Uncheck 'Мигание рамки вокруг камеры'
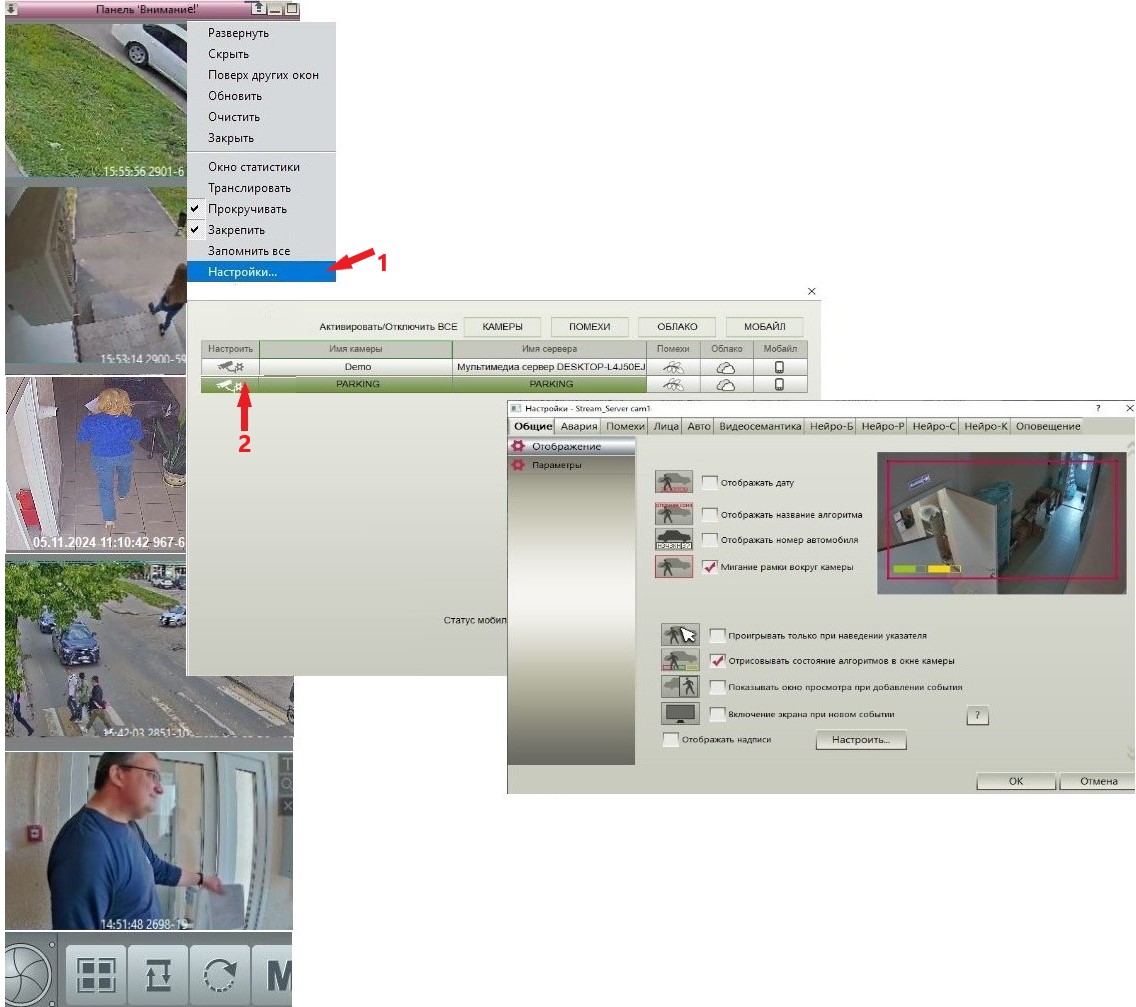This screenshot has height=1007, width=1136. (710, 567)
